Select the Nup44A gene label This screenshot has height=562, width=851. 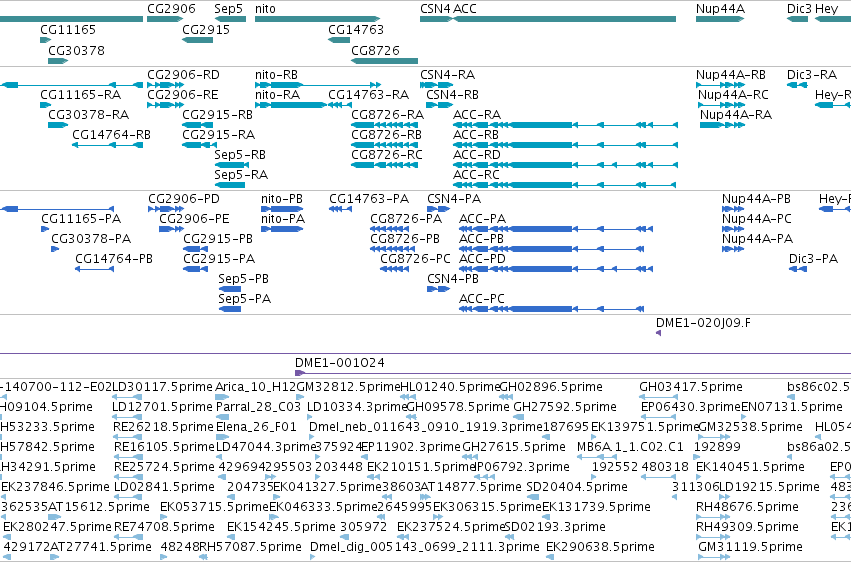(720, 9)
